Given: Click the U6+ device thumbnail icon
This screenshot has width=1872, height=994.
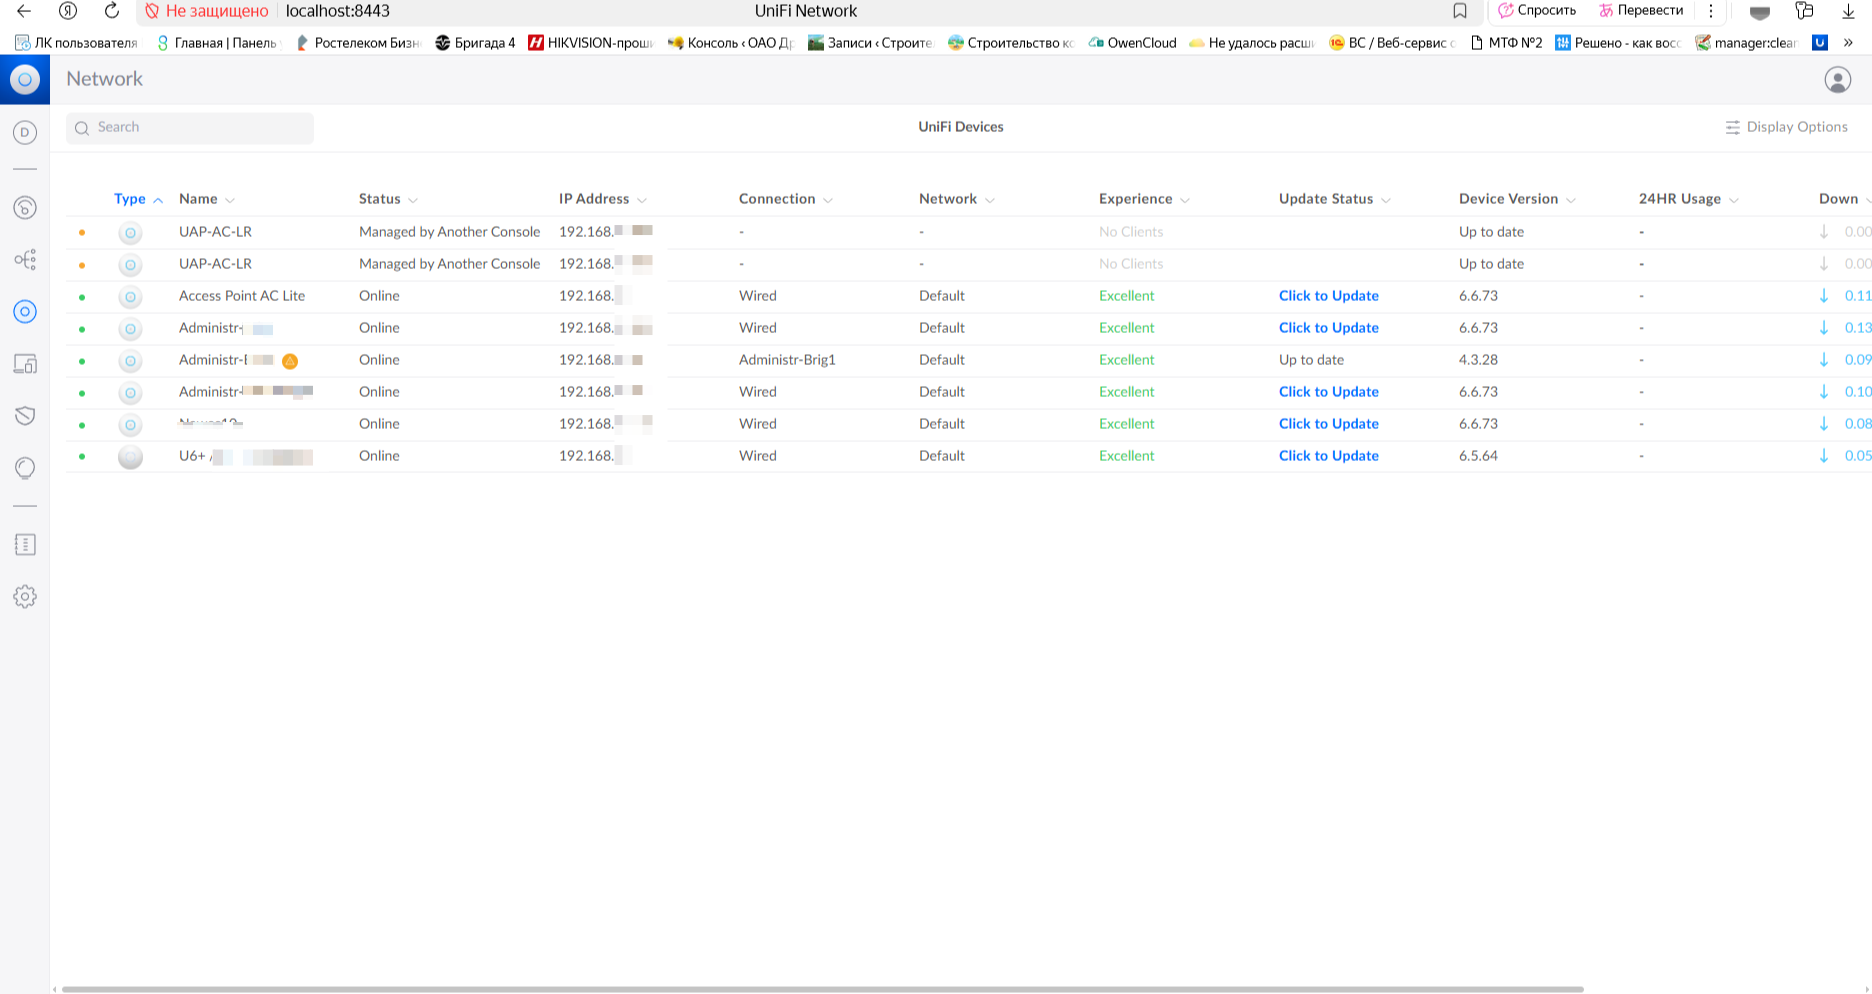Looking at the screenshot, I should tap(130, 457).
